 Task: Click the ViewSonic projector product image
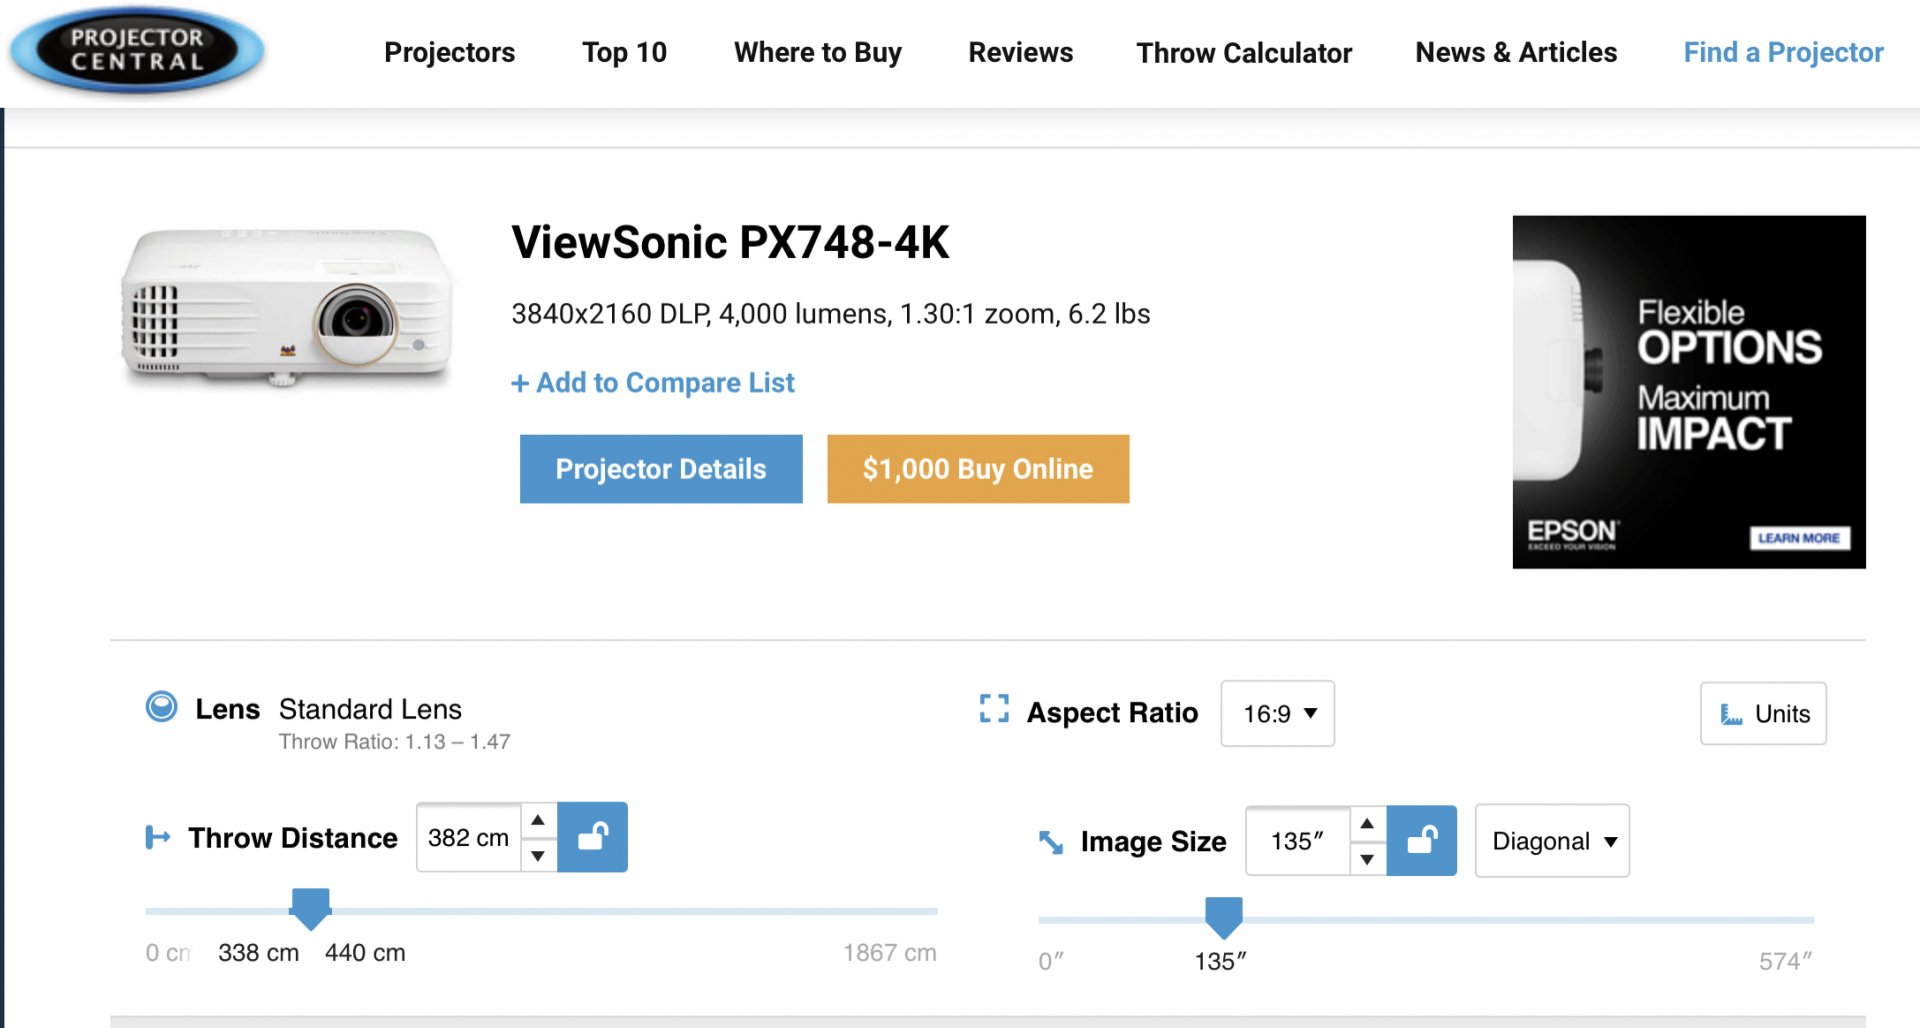point(287,307)
